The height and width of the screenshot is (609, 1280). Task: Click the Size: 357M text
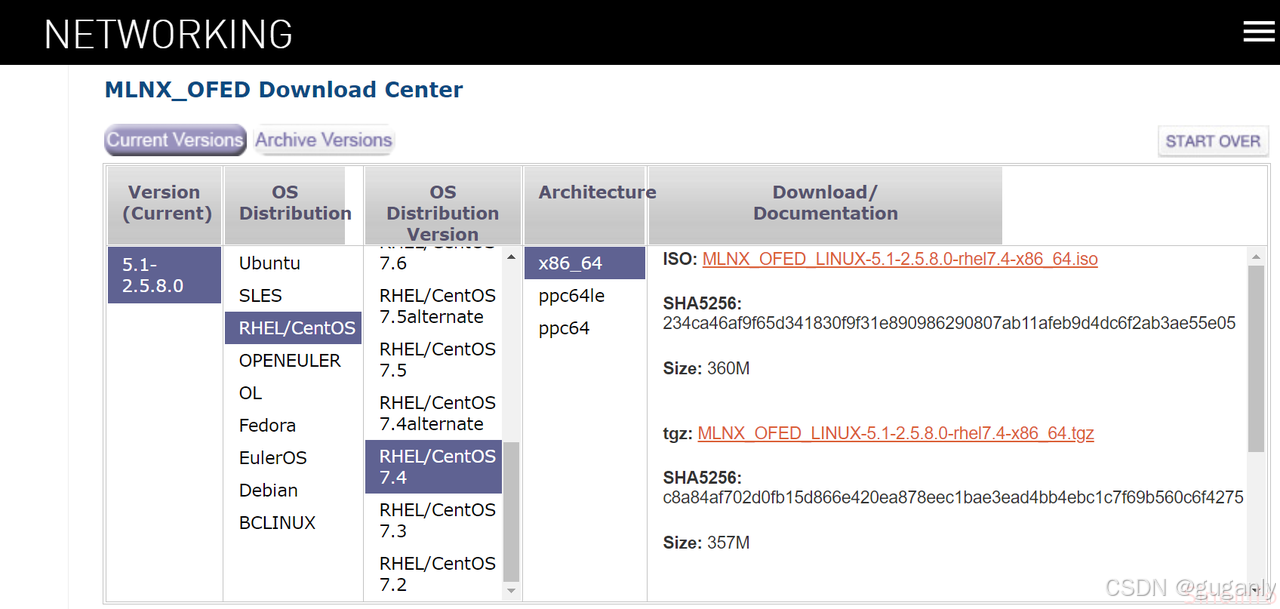click(706, 542)
